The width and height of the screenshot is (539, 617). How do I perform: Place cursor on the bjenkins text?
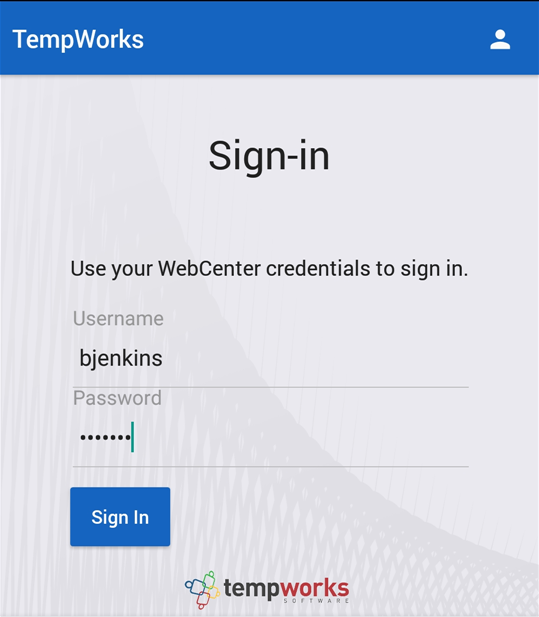pos(121,358)
